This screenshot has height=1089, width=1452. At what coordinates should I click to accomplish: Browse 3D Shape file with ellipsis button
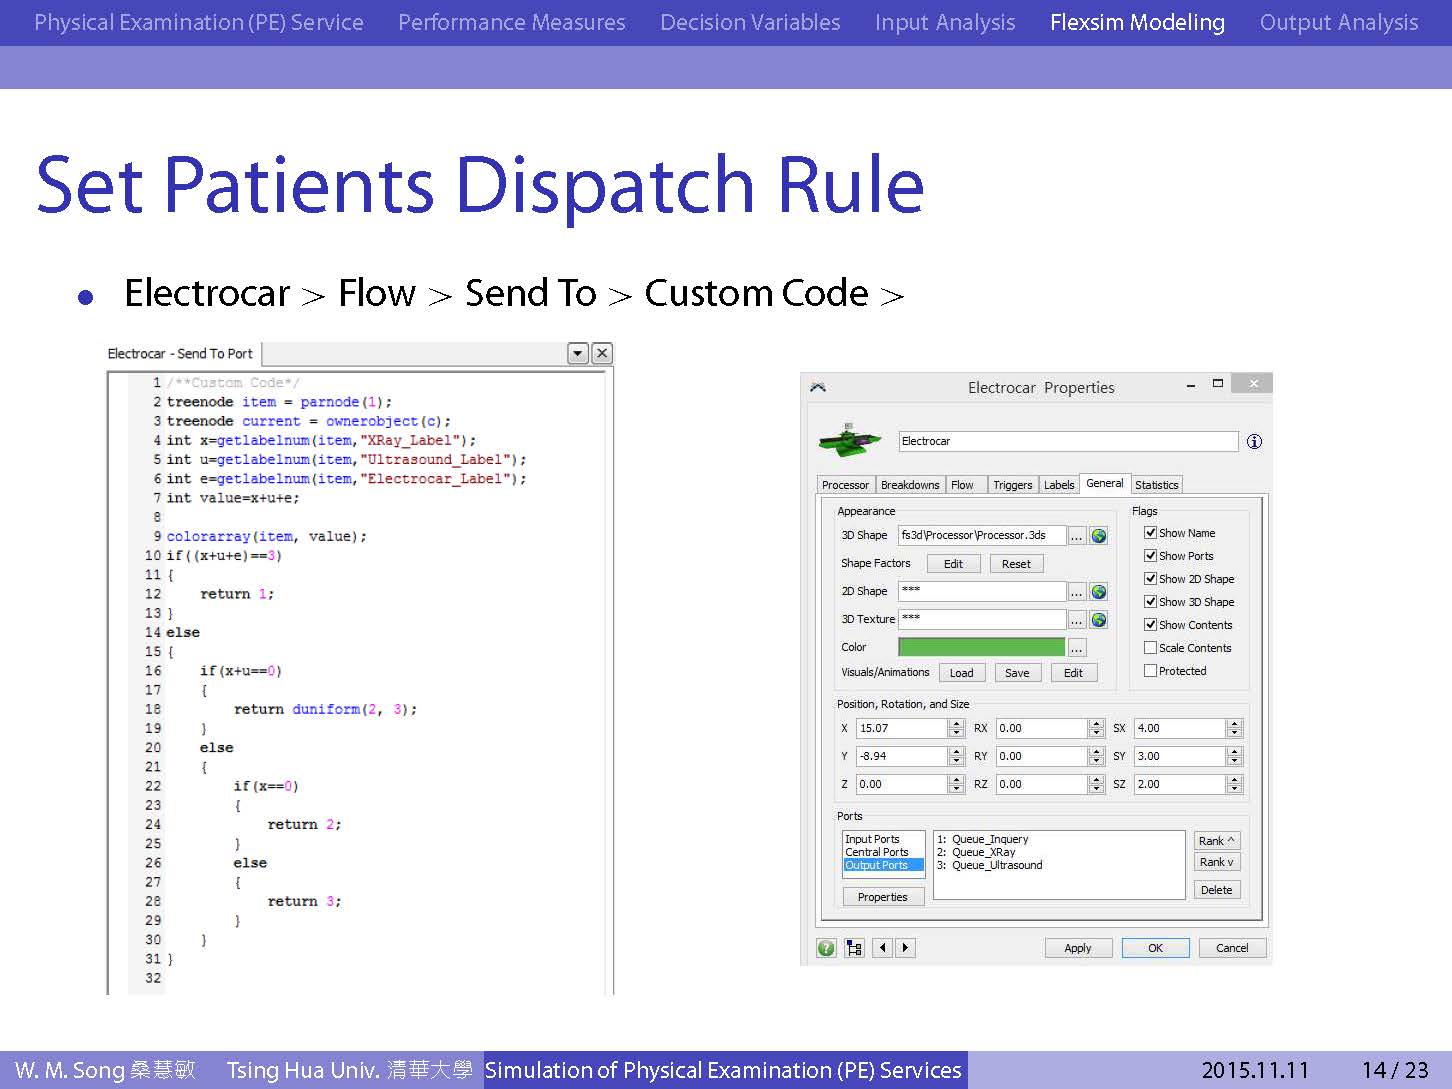click(x=1076, y=536)
